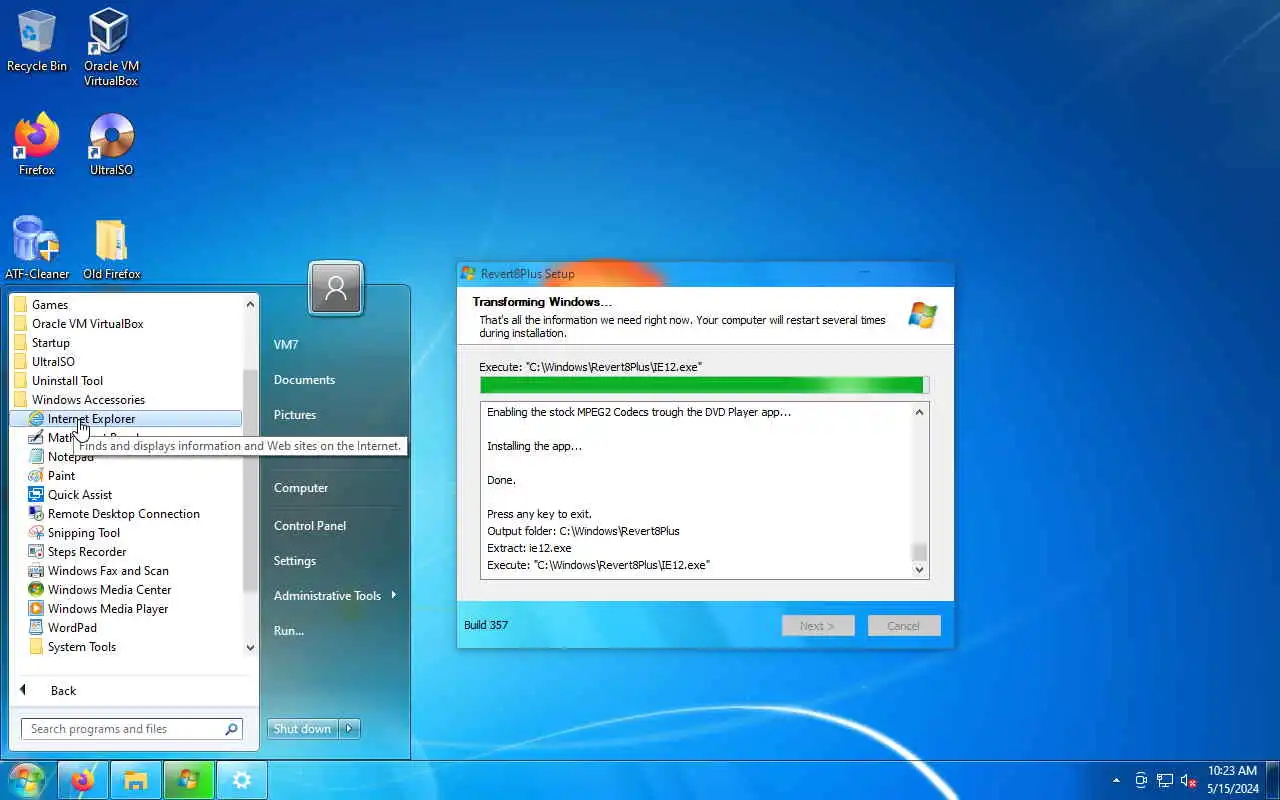Click the Revert8Plus Setup taskbar button
Screen dimensions: 1280x800
click(188, 780)
